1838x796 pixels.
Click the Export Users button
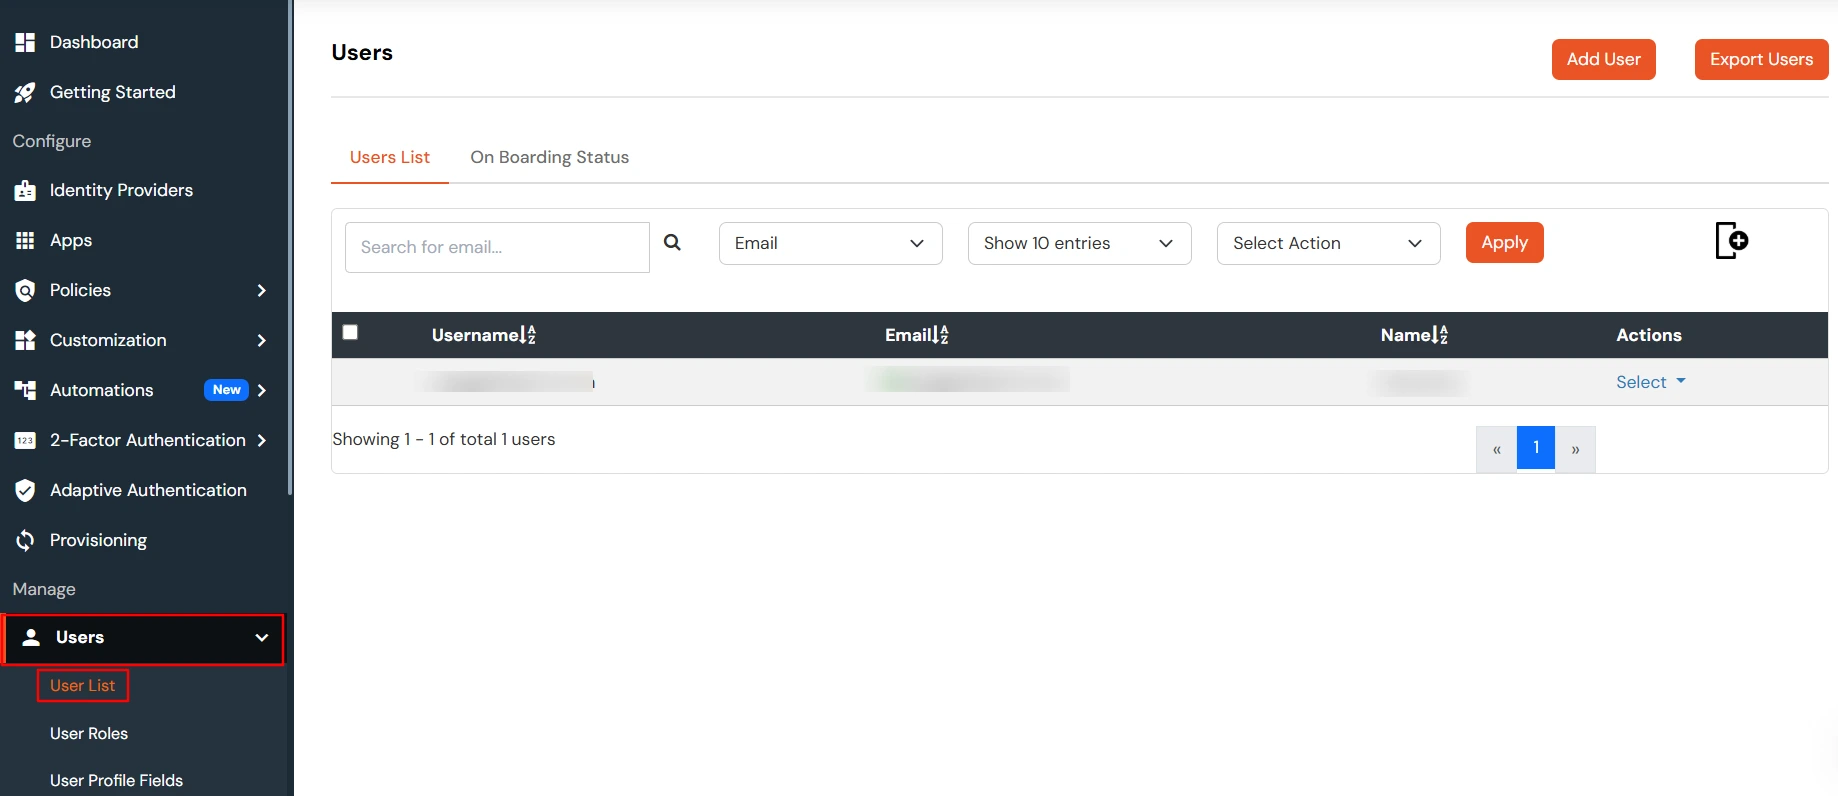pyautogui.click(x=1761, y=59)
